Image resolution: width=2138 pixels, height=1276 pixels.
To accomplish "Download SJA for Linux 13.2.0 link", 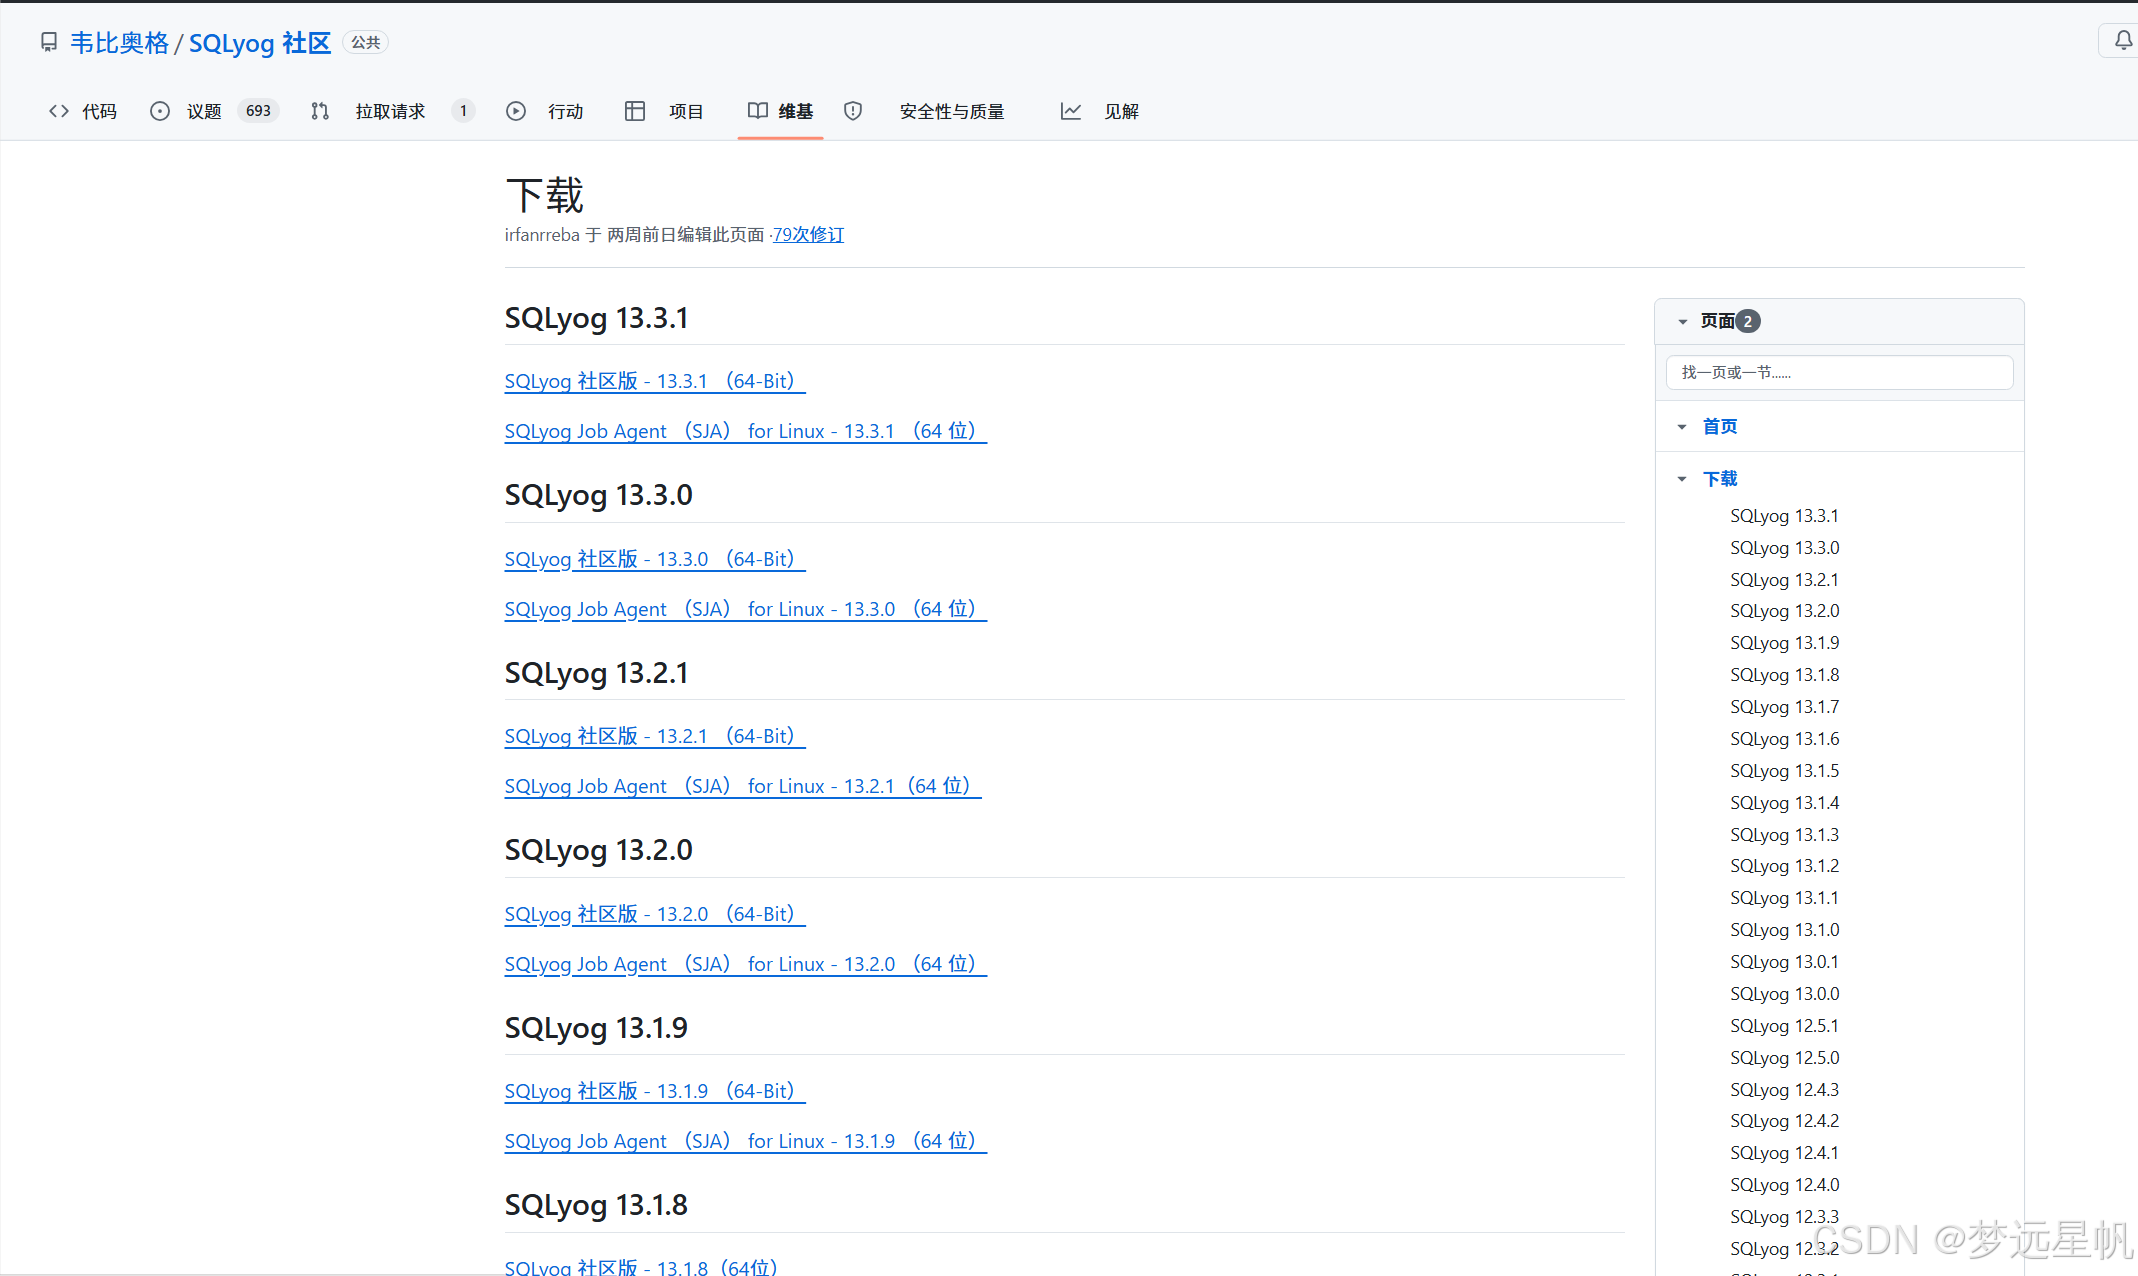I will click(745, 964).
